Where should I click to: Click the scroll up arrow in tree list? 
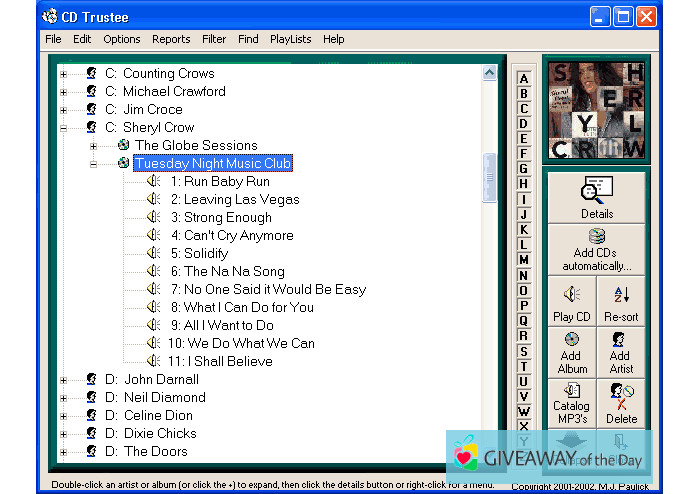coord(490,73)
